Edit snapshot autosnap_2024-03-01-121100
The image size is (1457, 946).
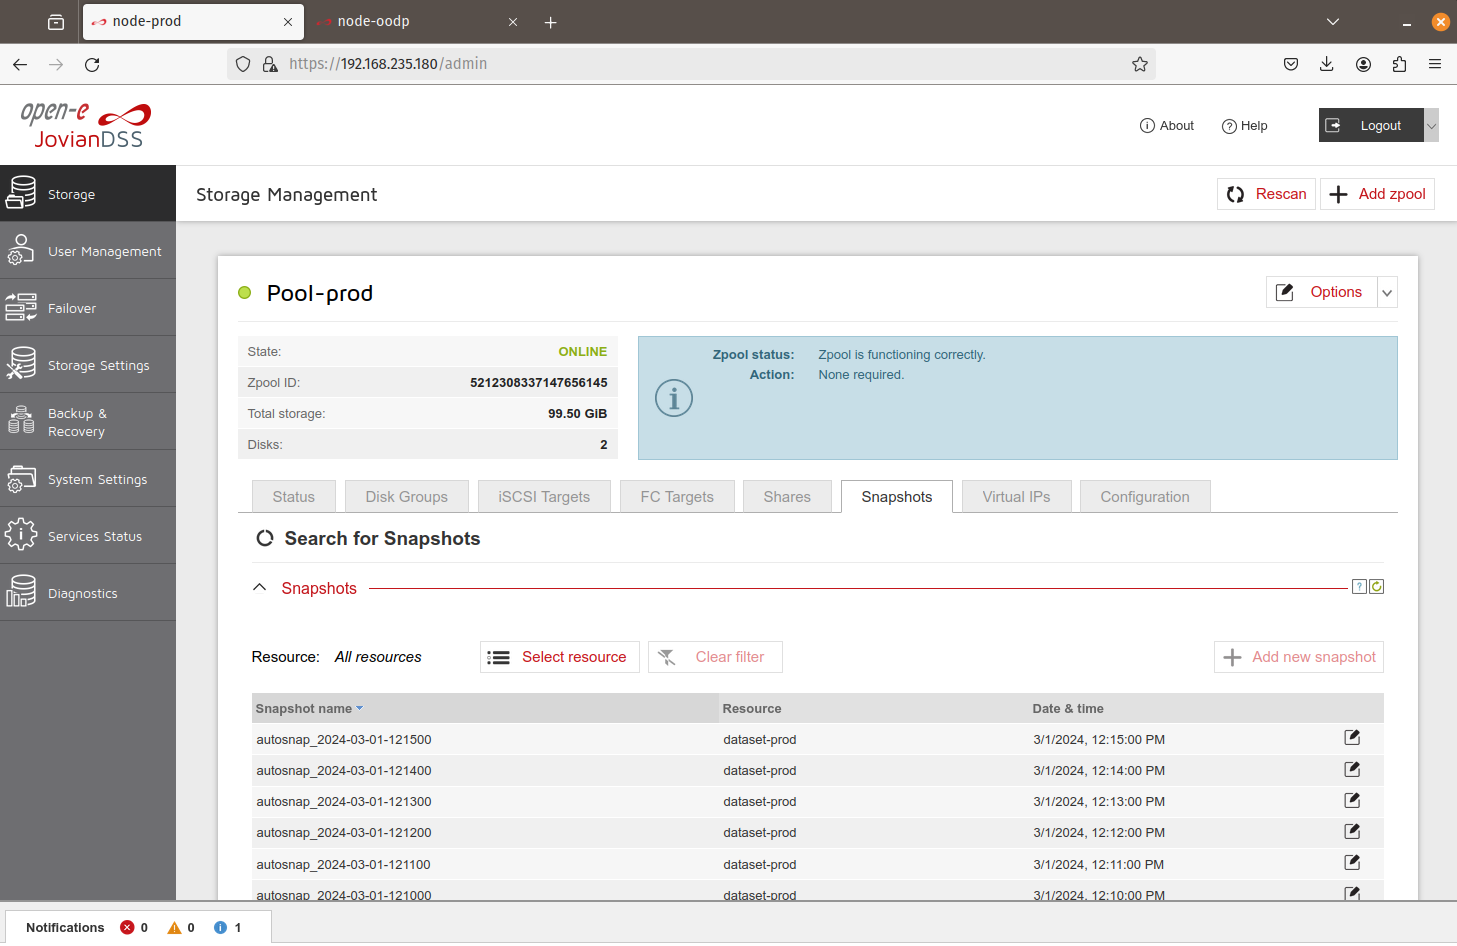(1352, 862)
